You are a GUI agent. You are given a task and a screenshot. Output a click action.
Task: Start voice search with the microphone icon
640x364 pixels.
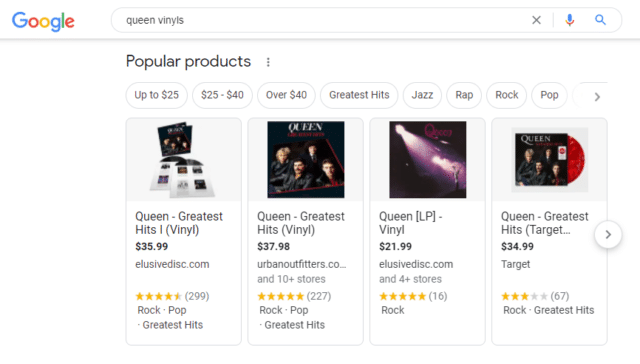point(569,20)
